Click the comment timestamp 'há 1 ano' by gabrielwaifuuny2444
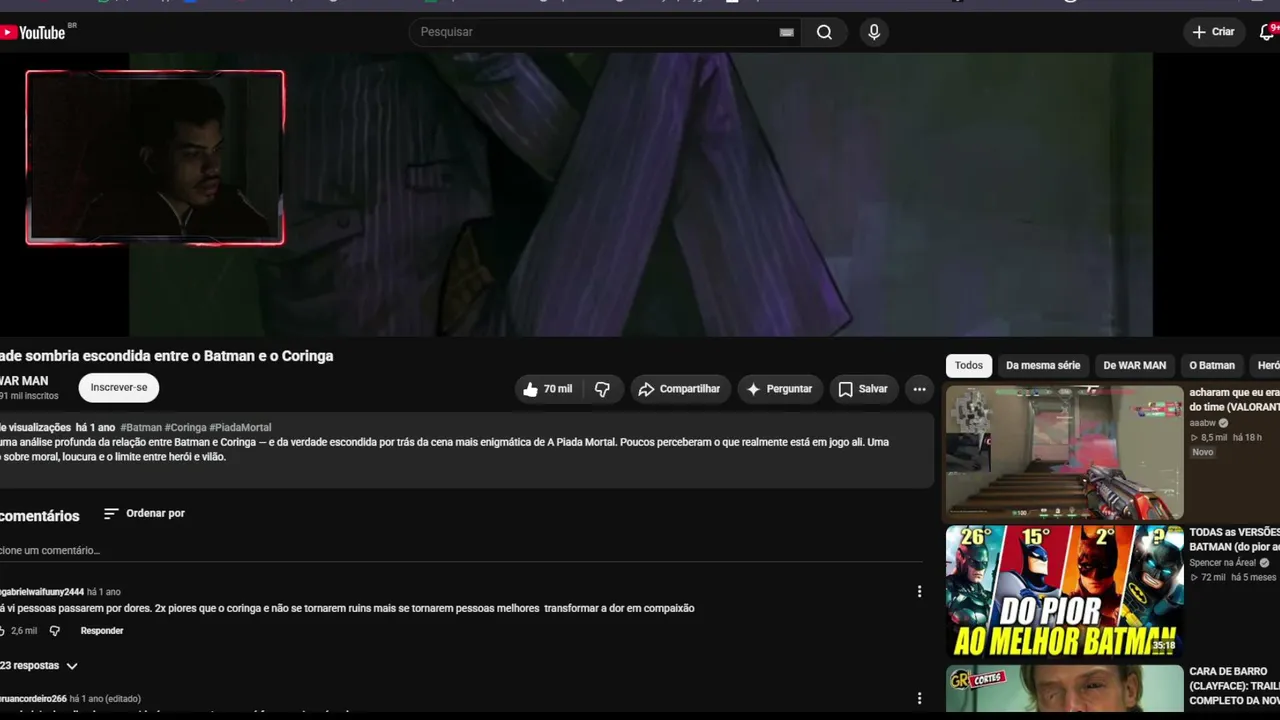The width and height of the screenshot is (1280, 720). click(x=103, y=592)
